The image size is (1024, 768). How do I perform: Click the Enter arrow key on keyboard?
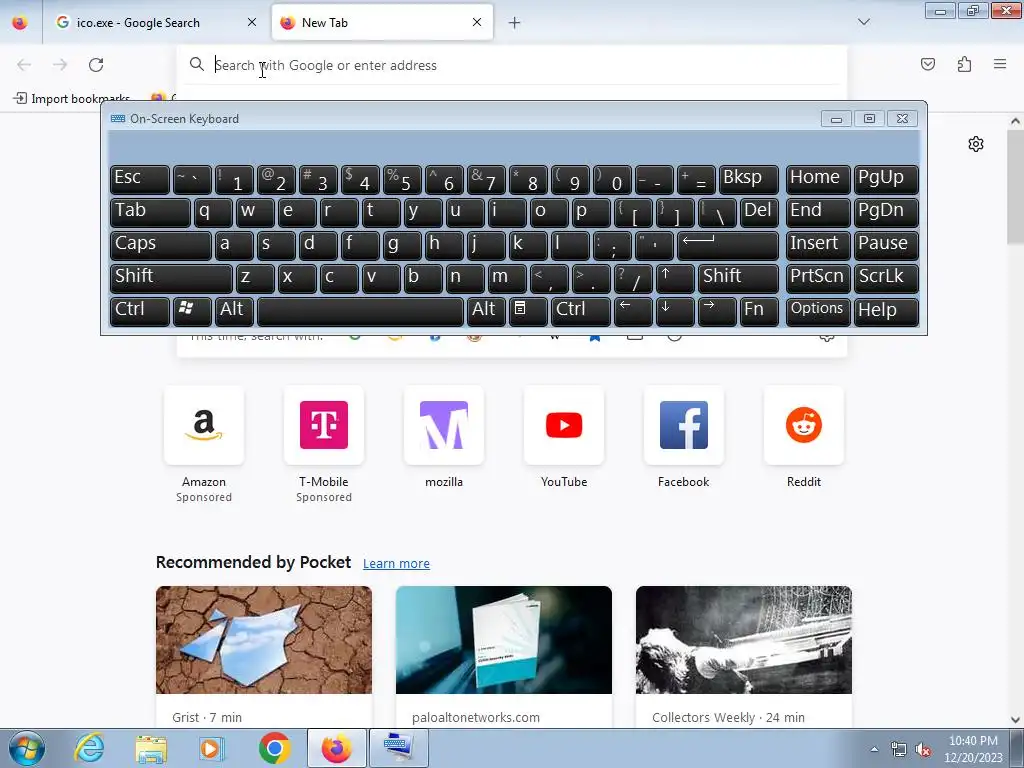pyautogui.click(x=728, y=245)
